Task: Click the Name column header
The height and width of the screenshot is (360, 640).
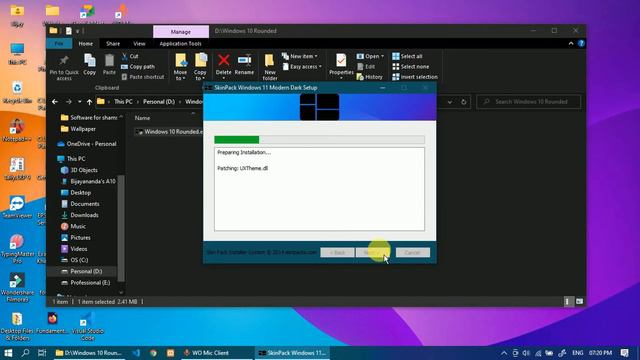Action: [x=142, y=118]
